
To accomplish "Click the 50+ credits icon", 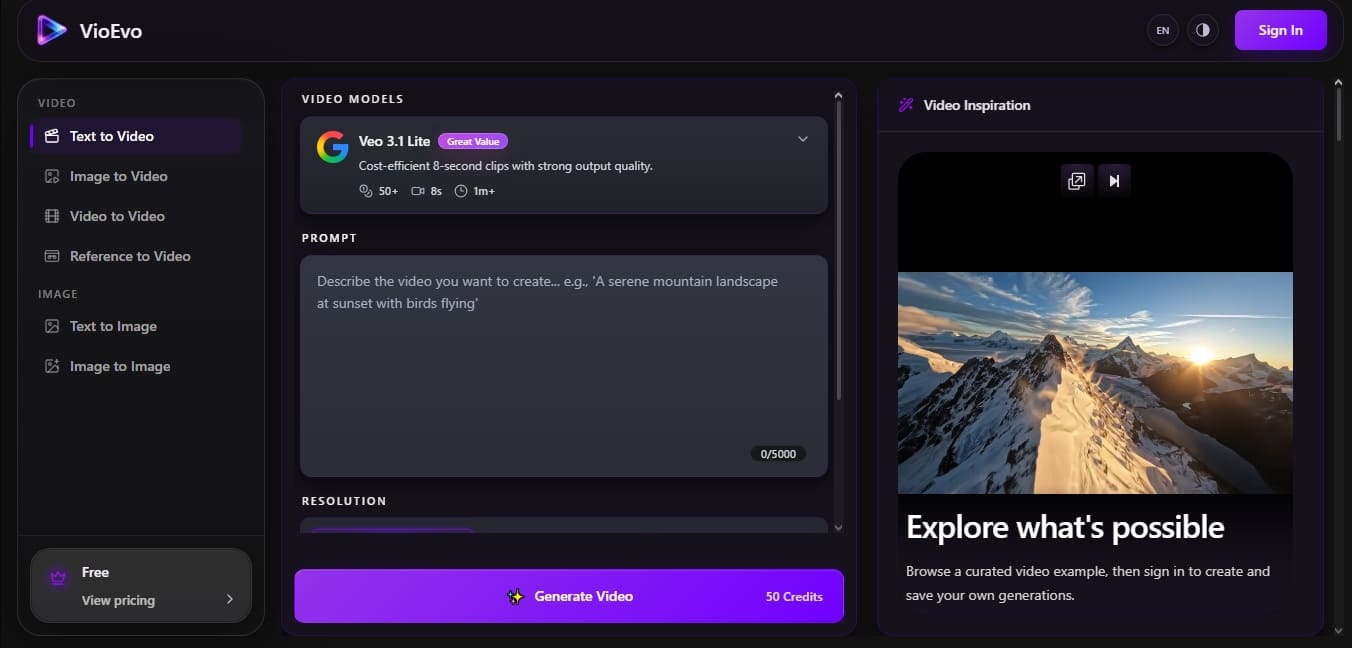I will (x=365, y=191).
